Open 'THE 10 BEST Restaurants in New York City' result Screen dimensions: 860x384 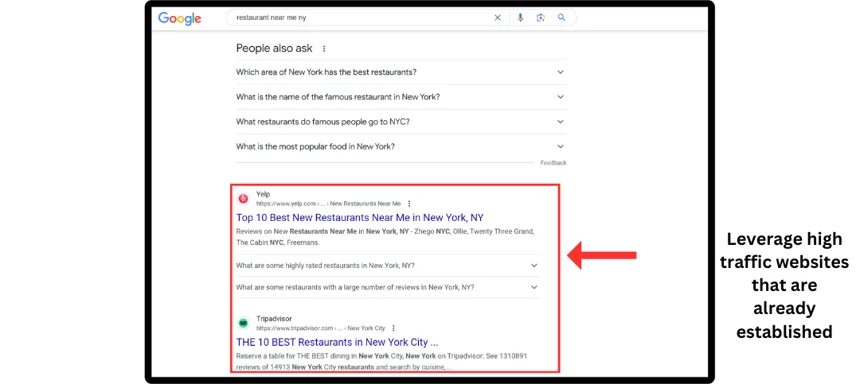[x=337, y=342]
